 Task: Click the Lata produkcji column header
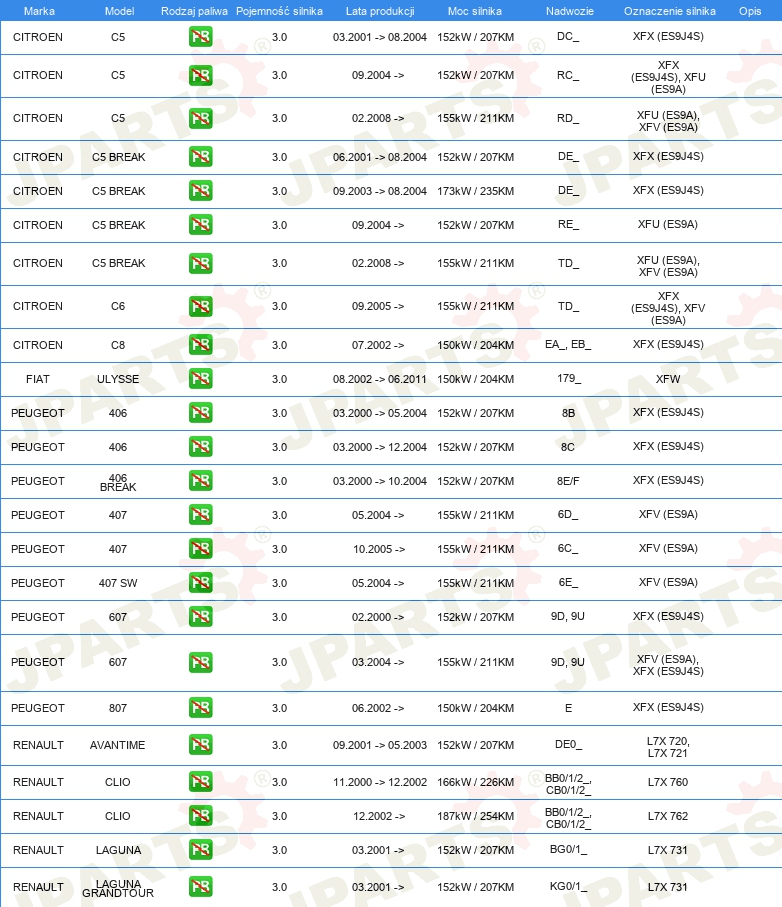click(380, 11)
